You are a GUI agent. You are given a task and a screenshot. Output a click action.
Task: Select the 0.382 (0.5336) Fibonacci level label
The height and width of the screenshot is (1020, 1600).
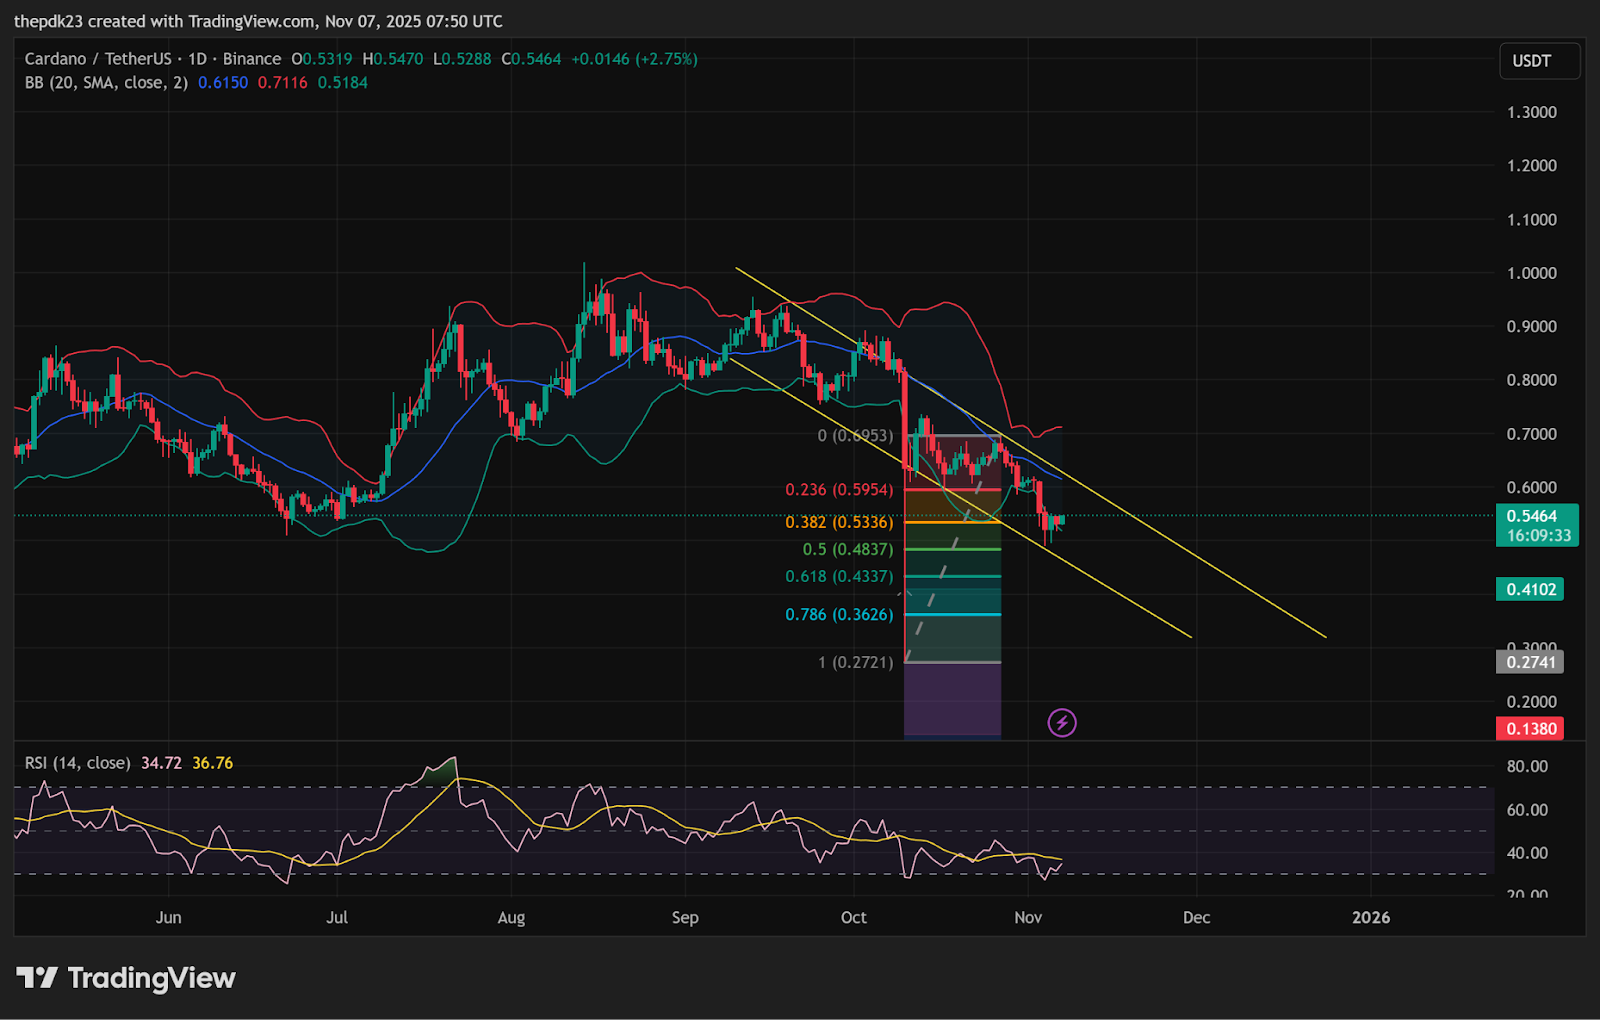pos(839,523)
